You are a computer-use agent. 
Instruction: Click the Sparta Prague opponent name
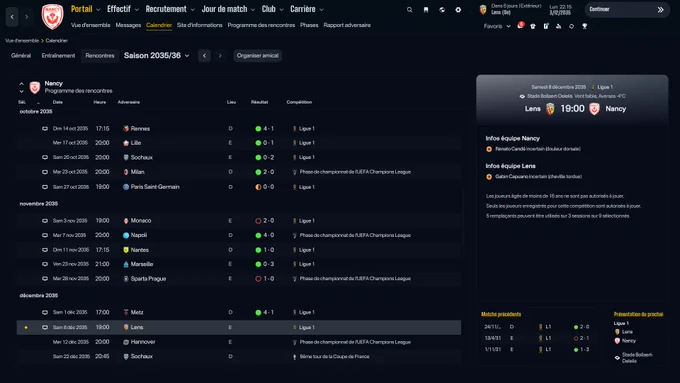[148, 278]
